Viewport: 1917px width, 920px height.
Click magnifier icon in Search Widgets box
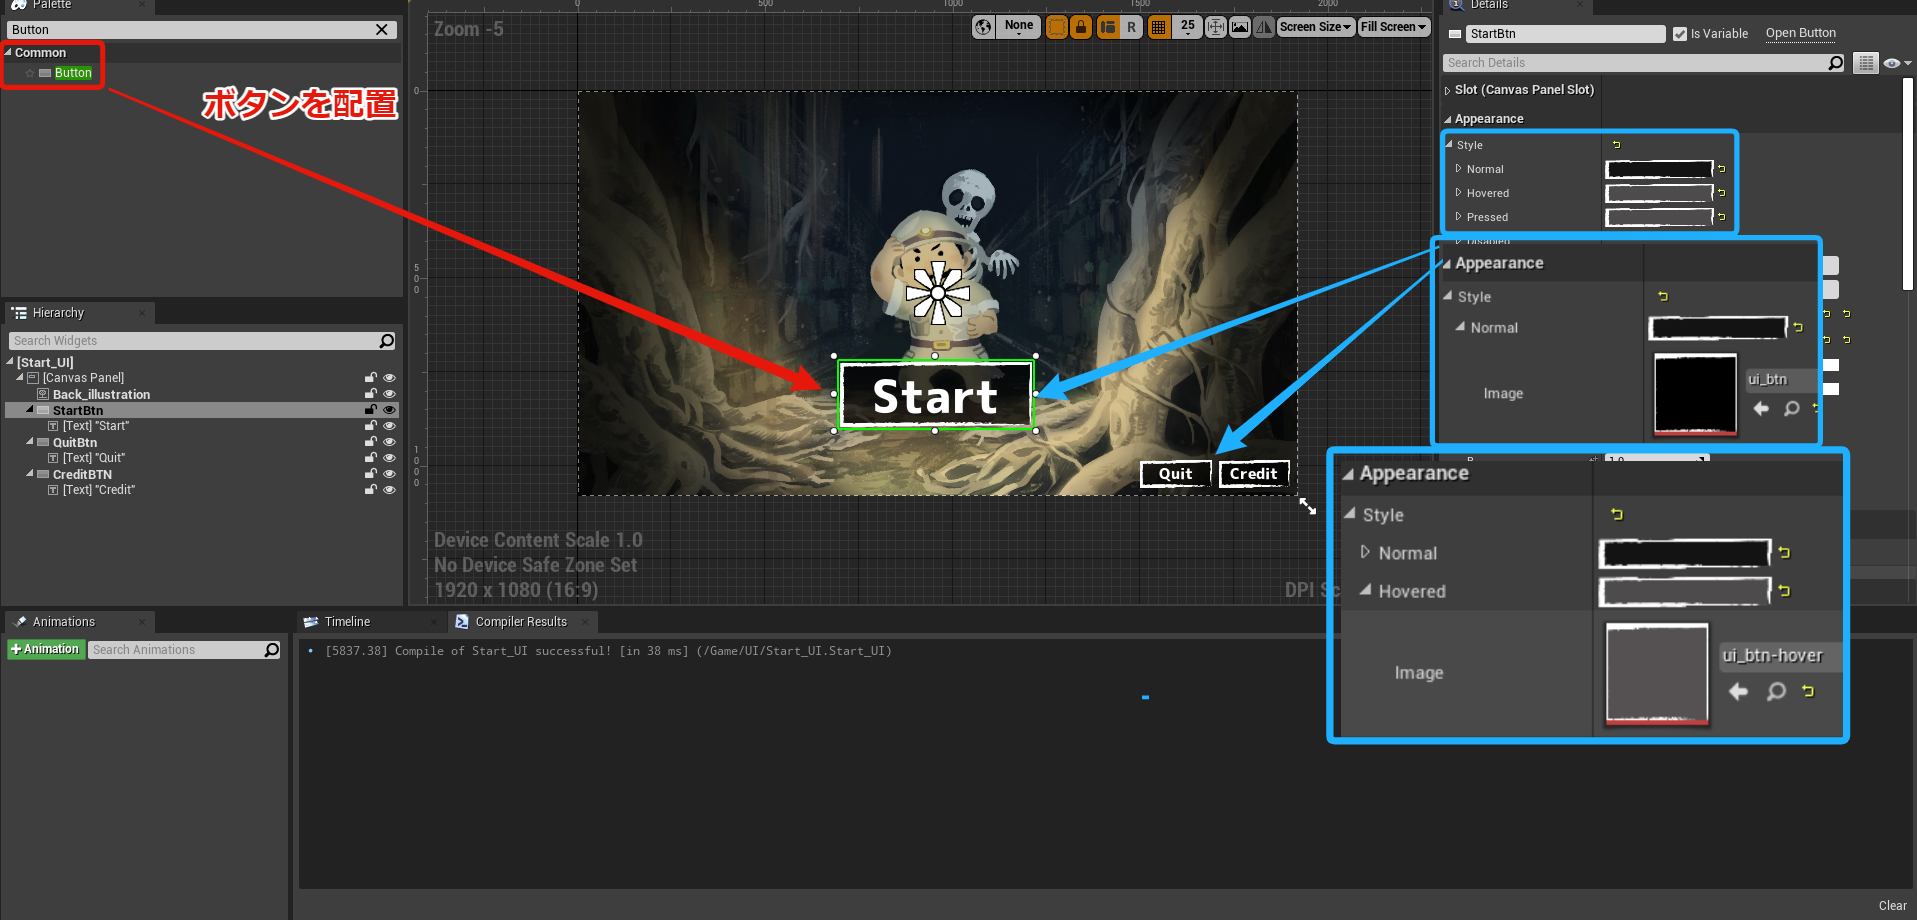pos(388,341)
